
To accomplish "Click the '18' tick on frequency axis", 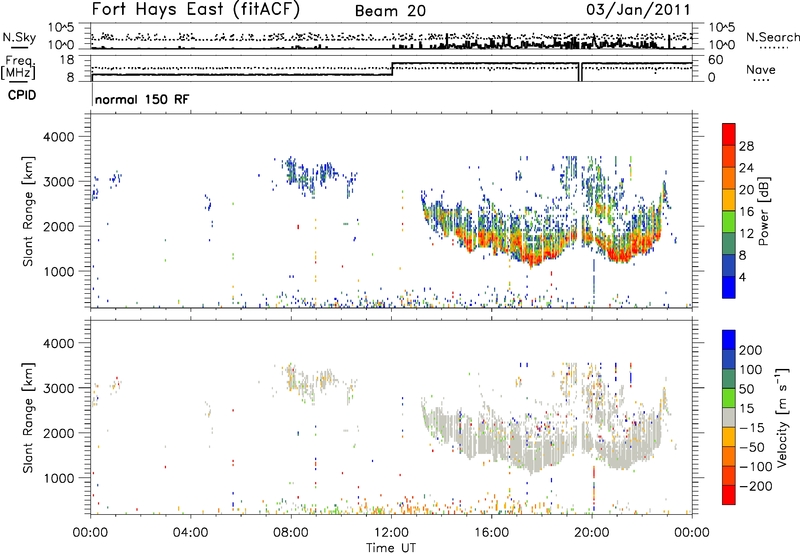I will 67,60.
